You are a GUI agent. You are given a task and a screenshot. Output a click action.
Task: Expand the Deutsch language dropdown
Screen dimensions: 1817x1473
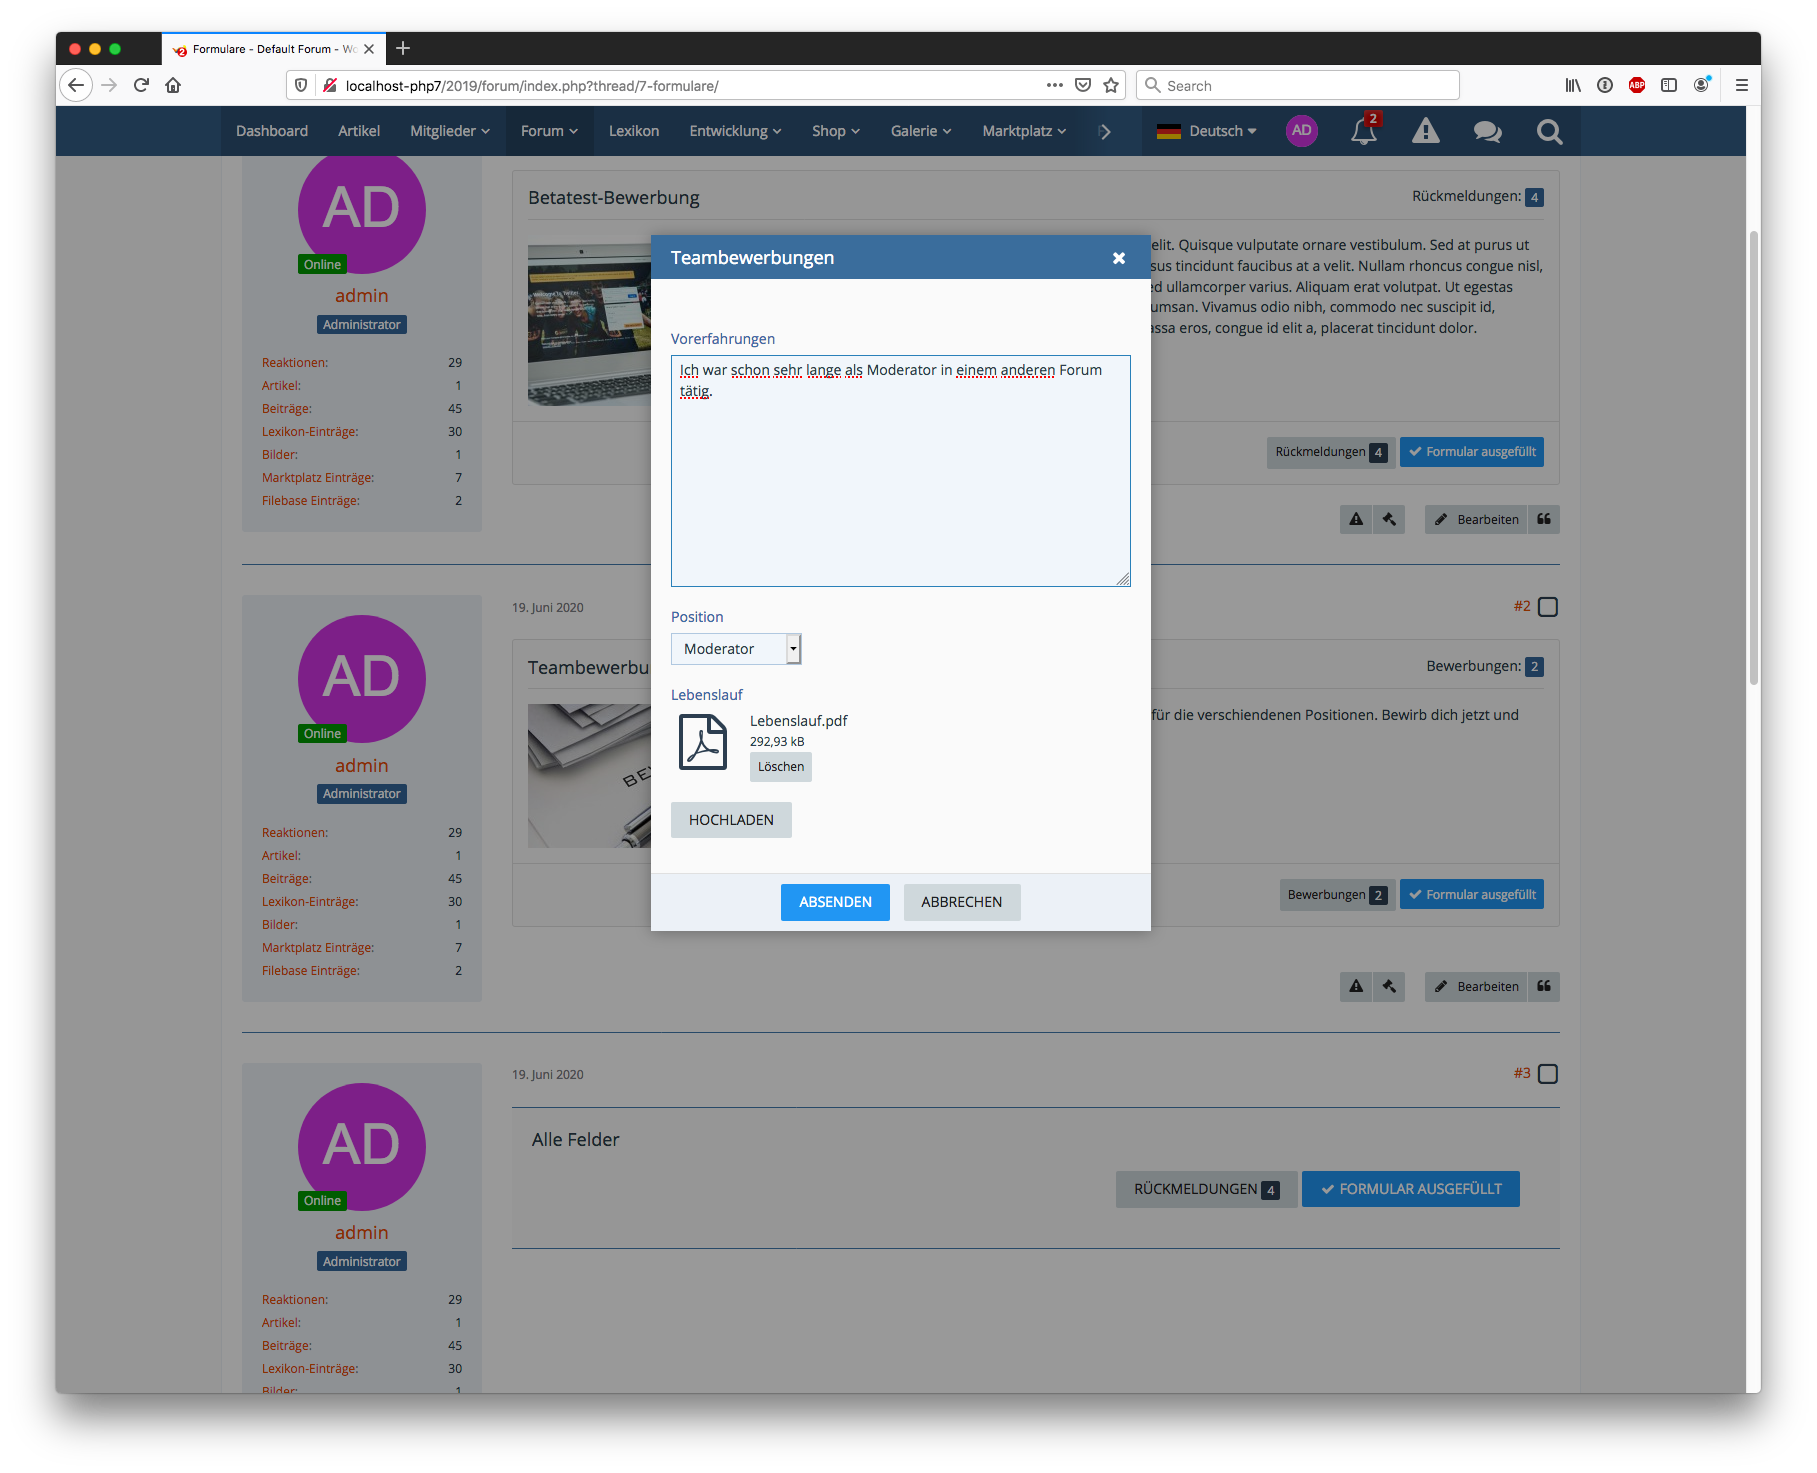1207,131
